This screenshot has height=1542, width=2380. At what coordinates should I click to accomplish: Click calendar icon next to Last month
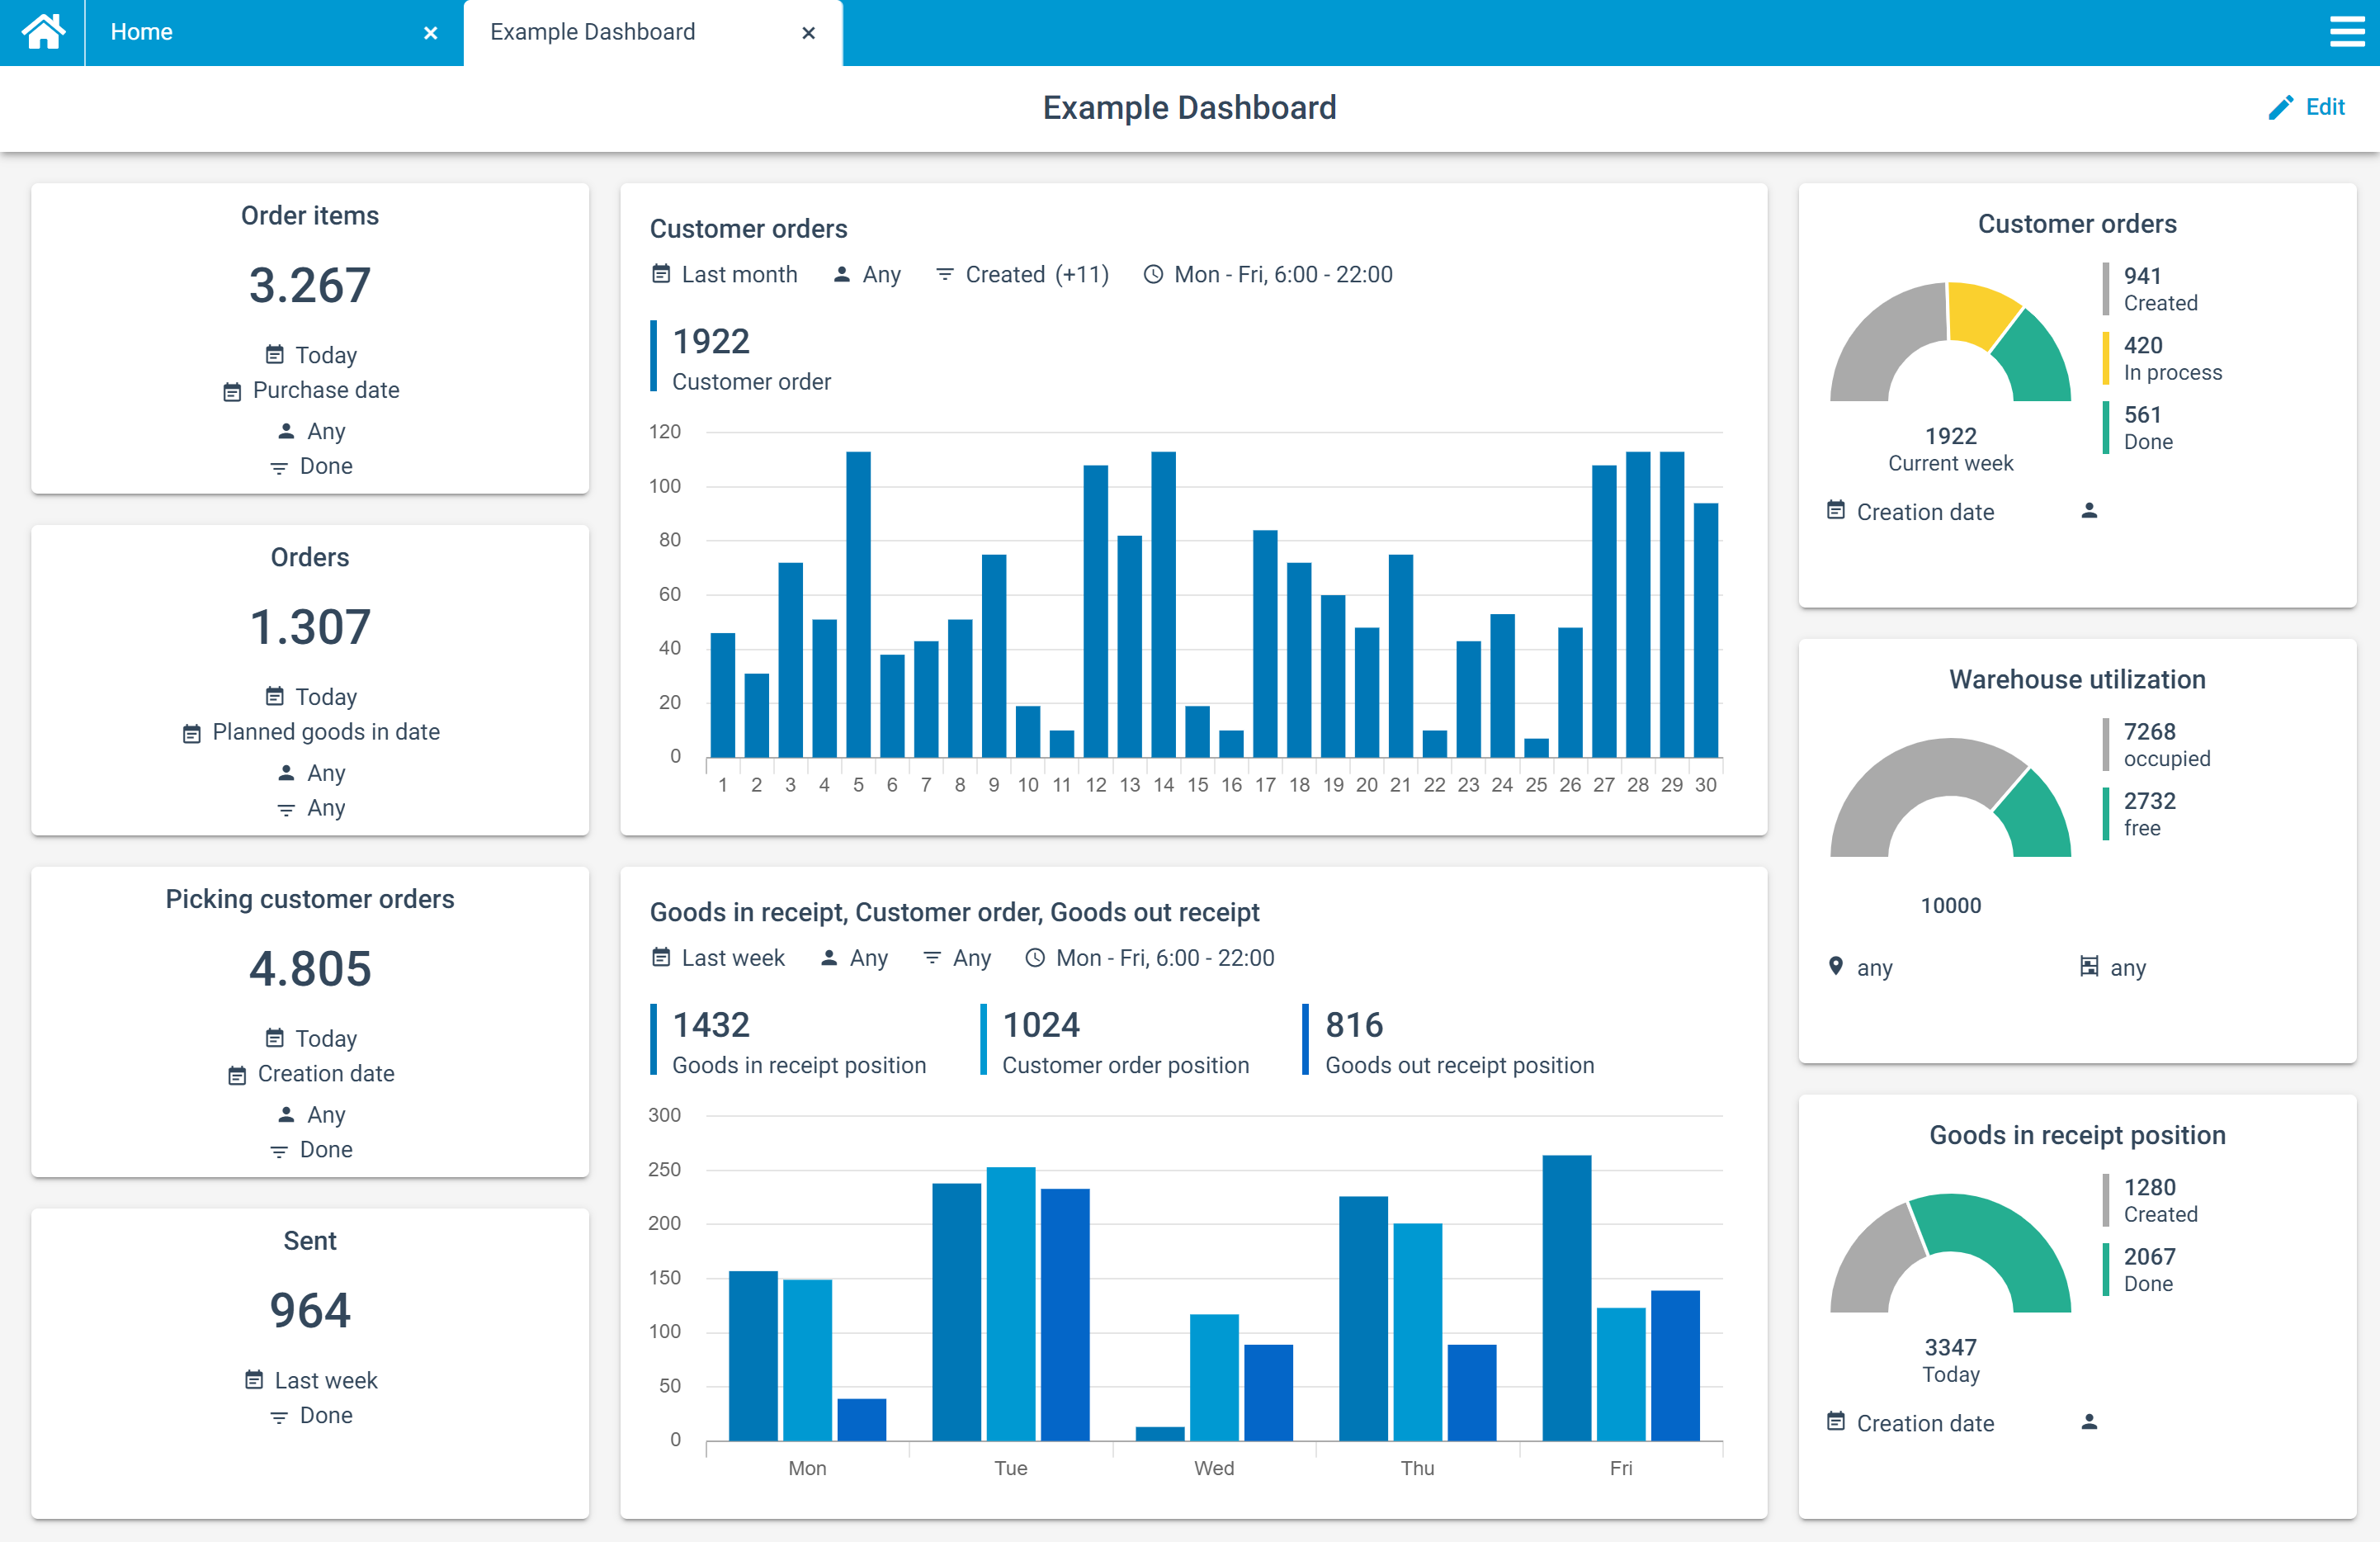point(661,274)
